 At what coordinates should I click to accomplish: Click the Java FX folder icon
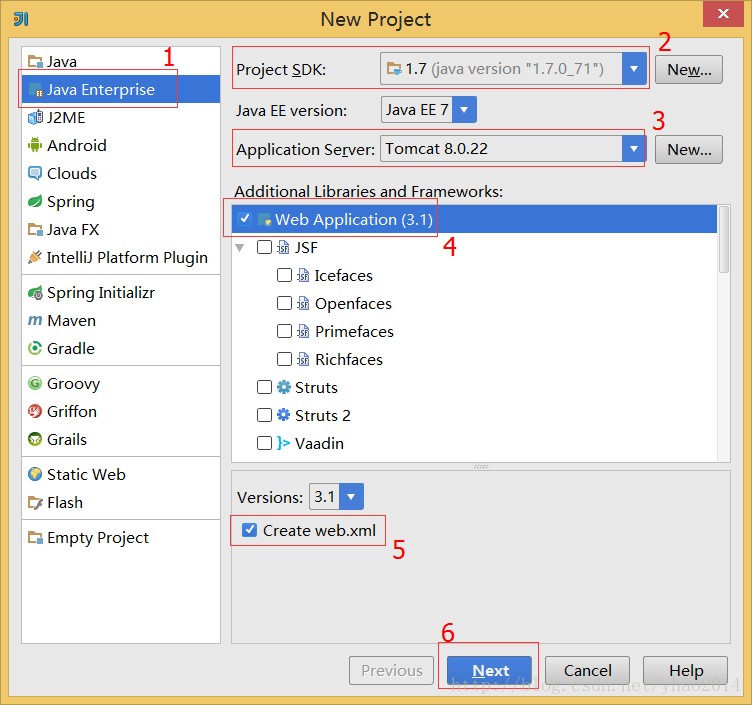coord(35,229)
